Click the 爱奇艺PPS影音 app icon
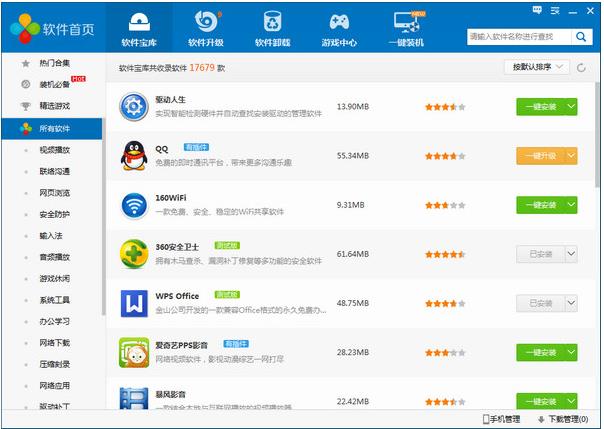Image resolution: width=604 pixels, height=429 pixels. tap(134, 352)
